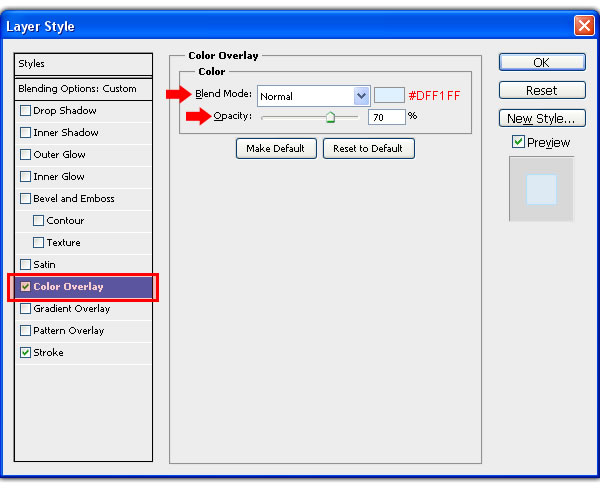
Task: Enable the Bevel and Emboss checkbox
Action: [25, 199]
